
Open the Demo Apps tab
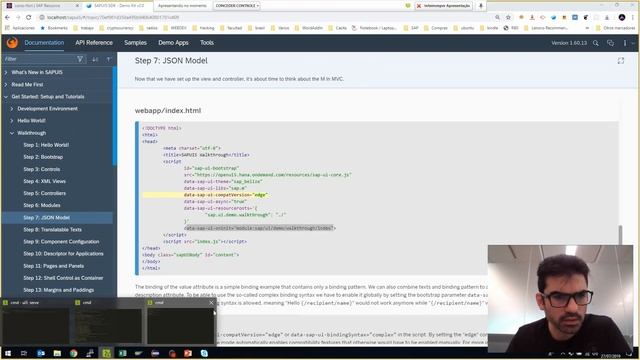[x=173, y=42]
